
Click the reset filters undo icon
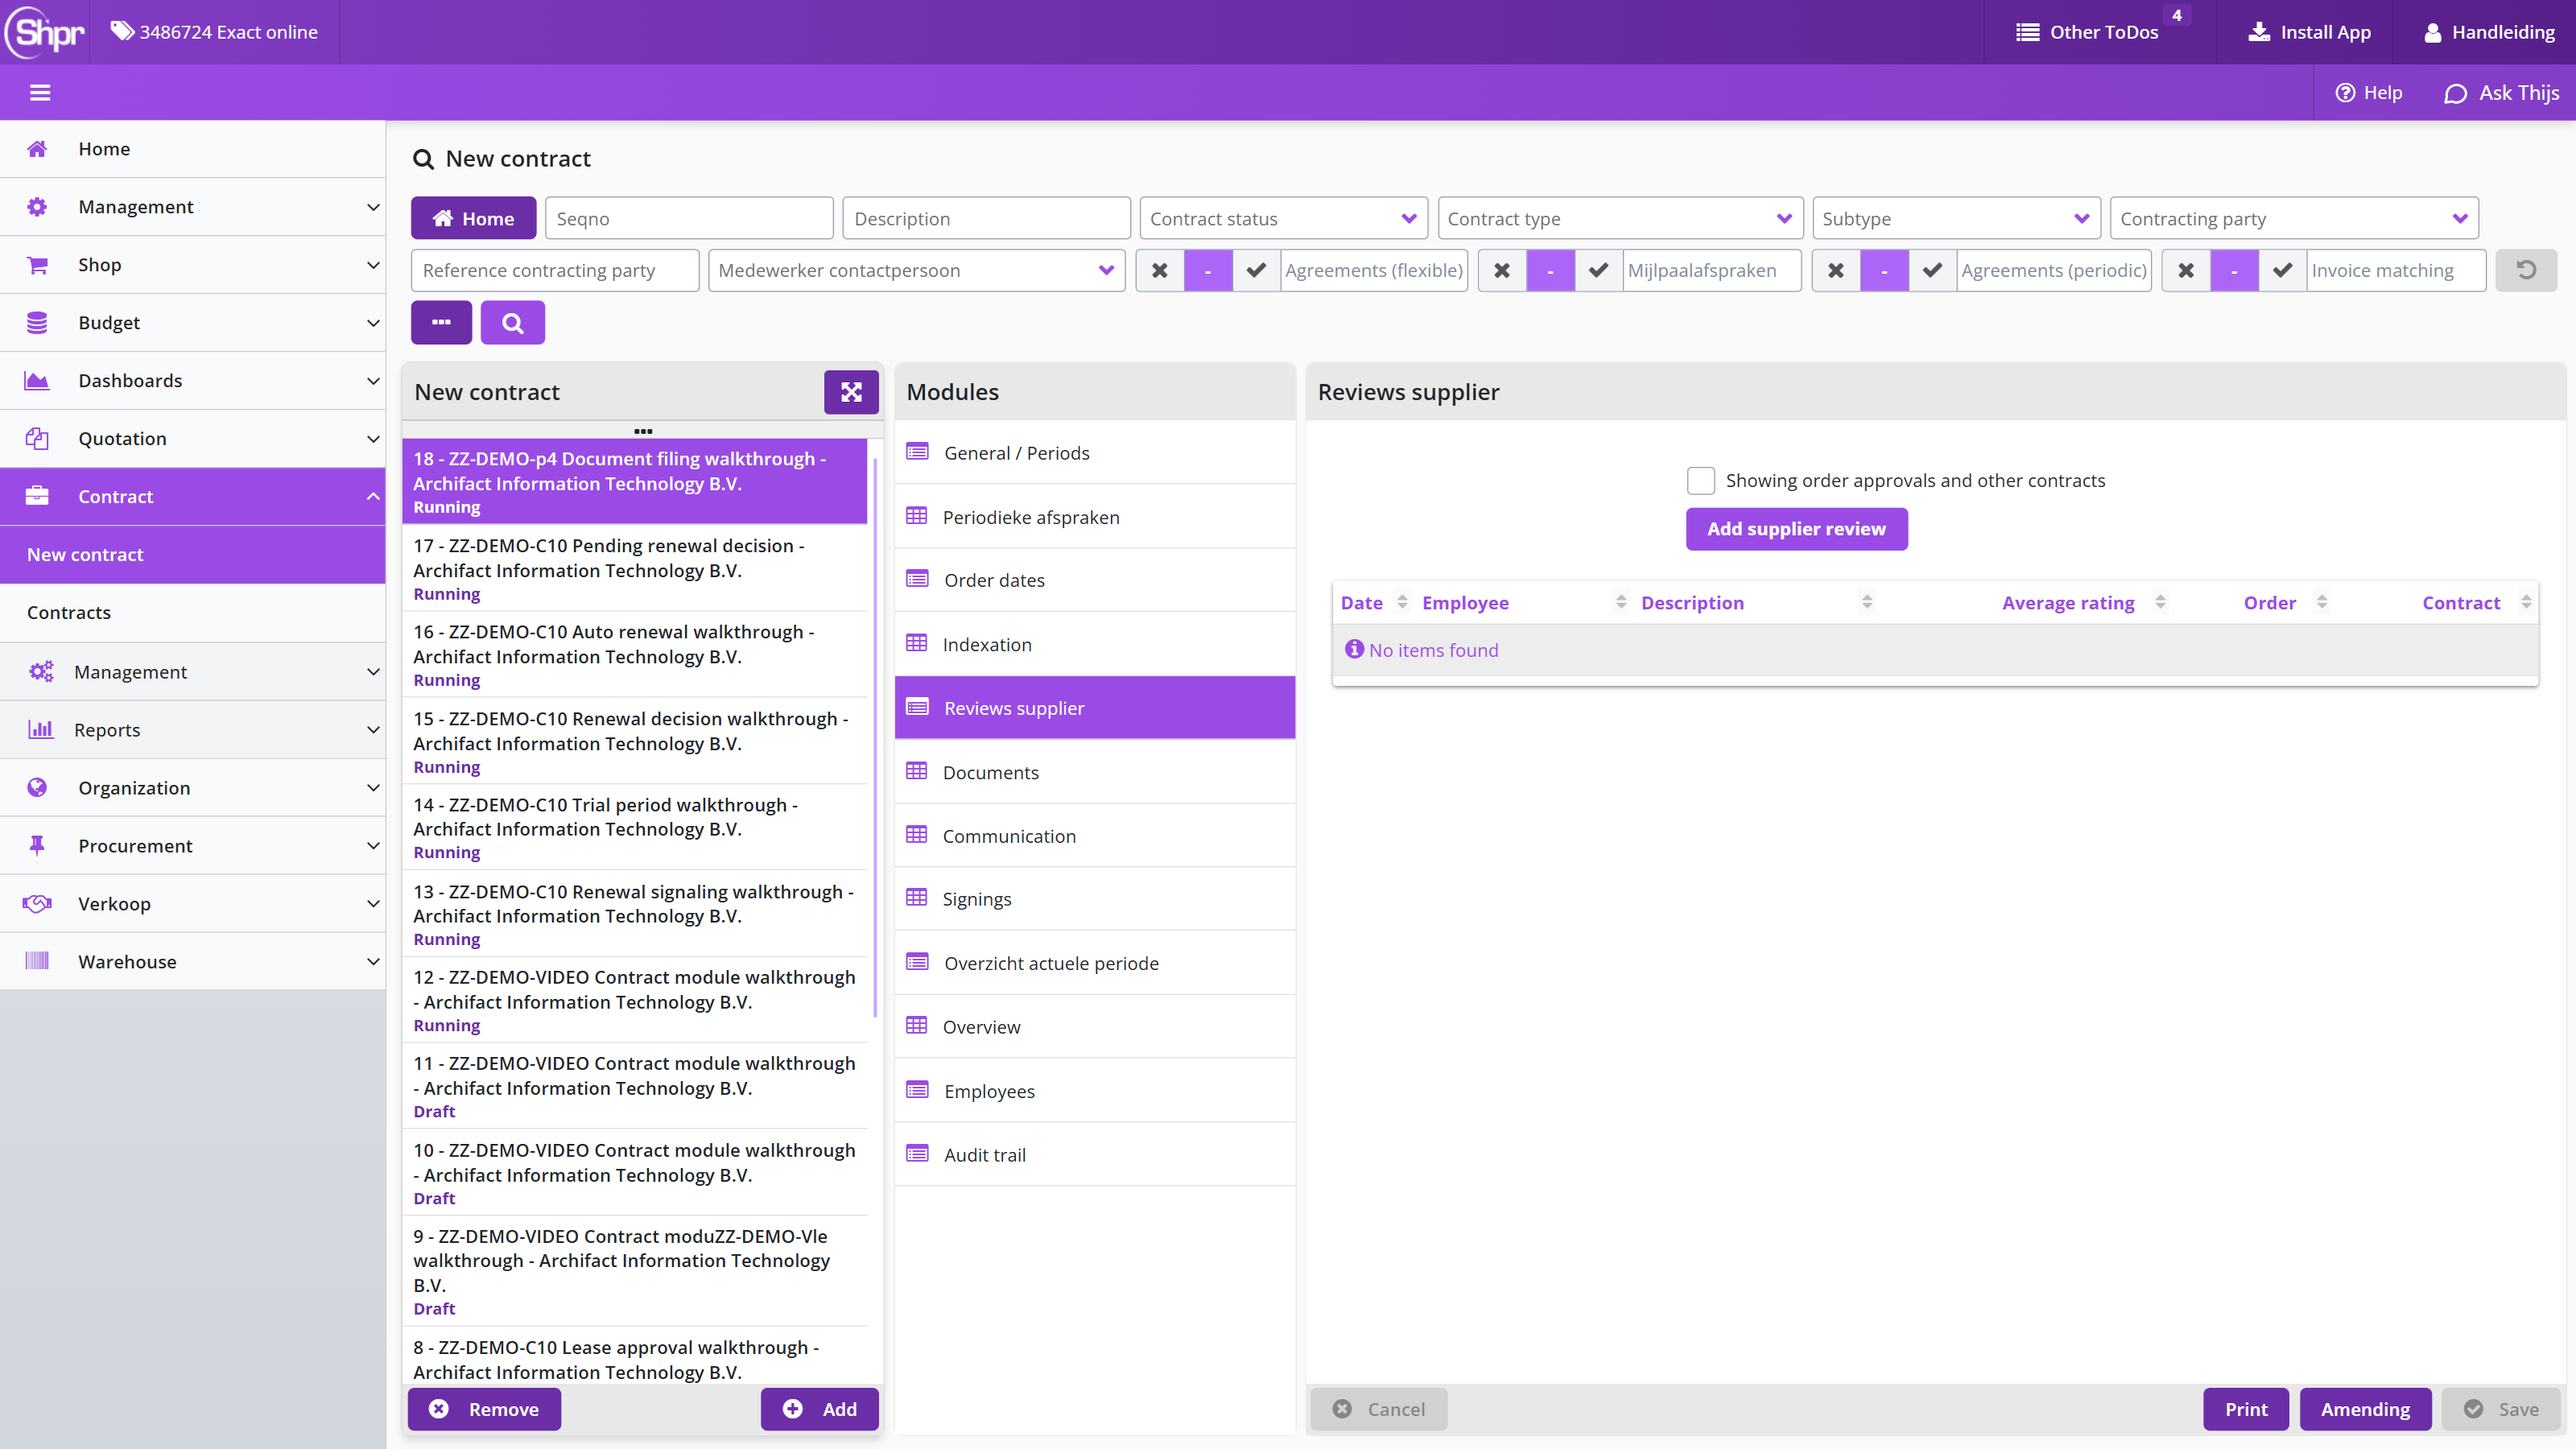(x=2526, y=270)
